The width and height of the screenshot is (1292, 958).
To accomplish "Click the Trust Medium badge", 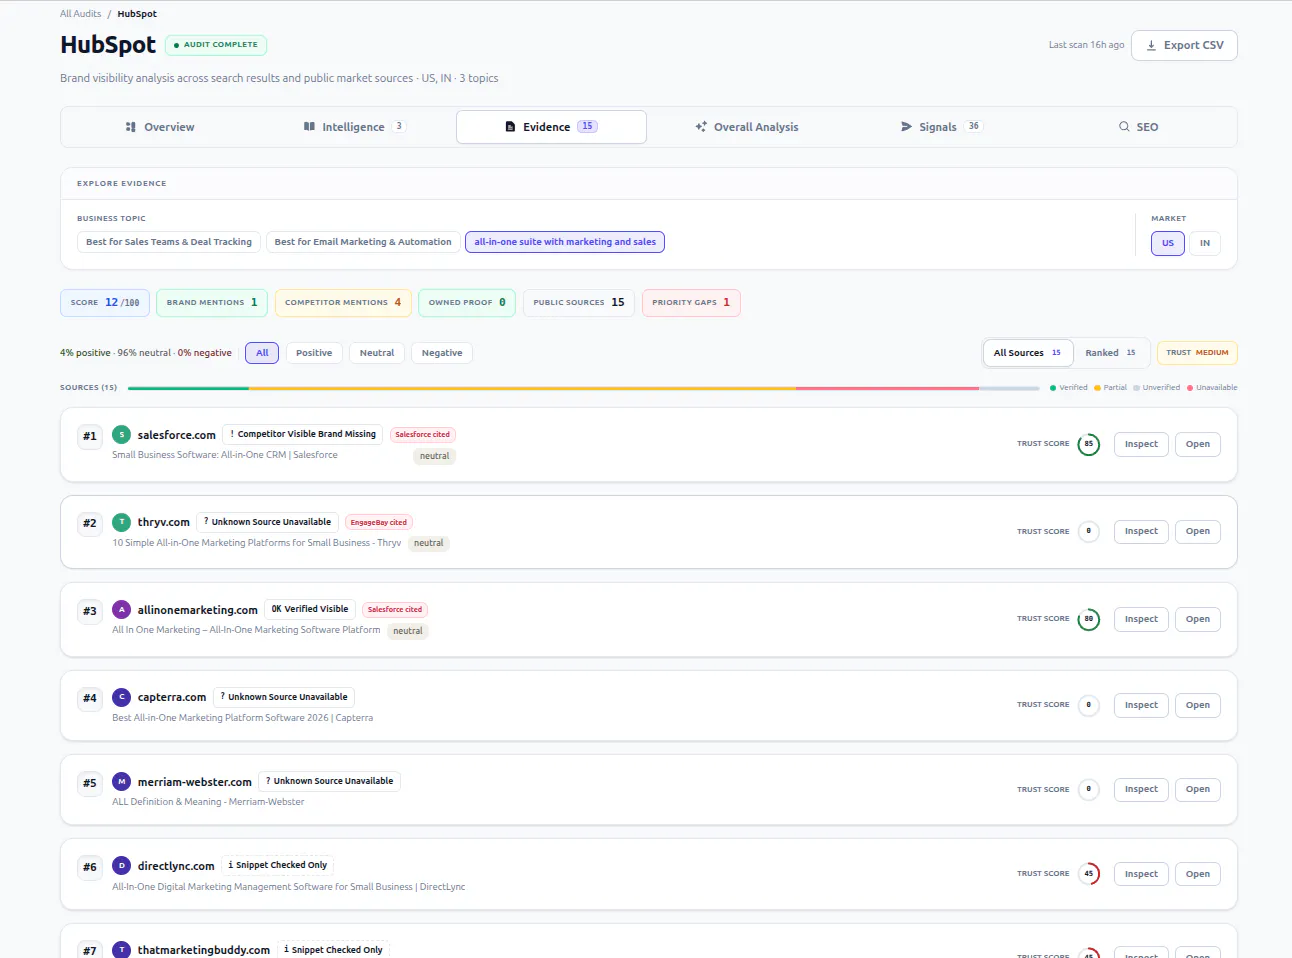I will 1197,353.
